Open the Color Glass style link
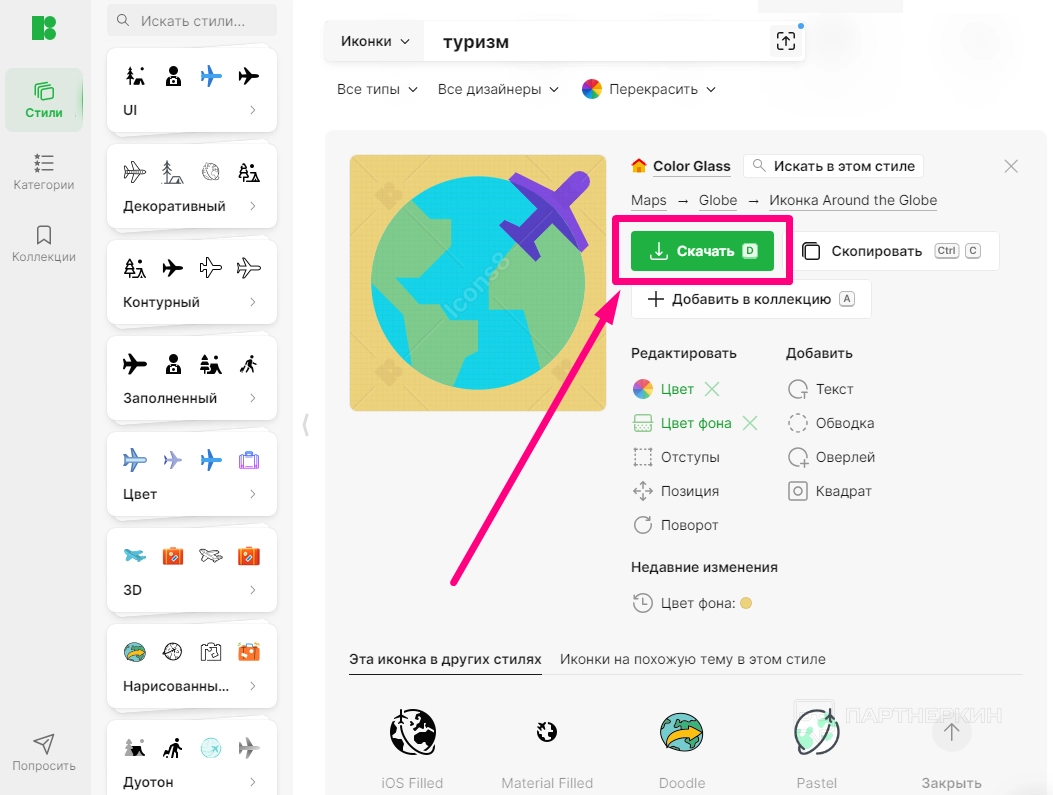The width and height of the screenshot is (1053, 795). point(691,166)
